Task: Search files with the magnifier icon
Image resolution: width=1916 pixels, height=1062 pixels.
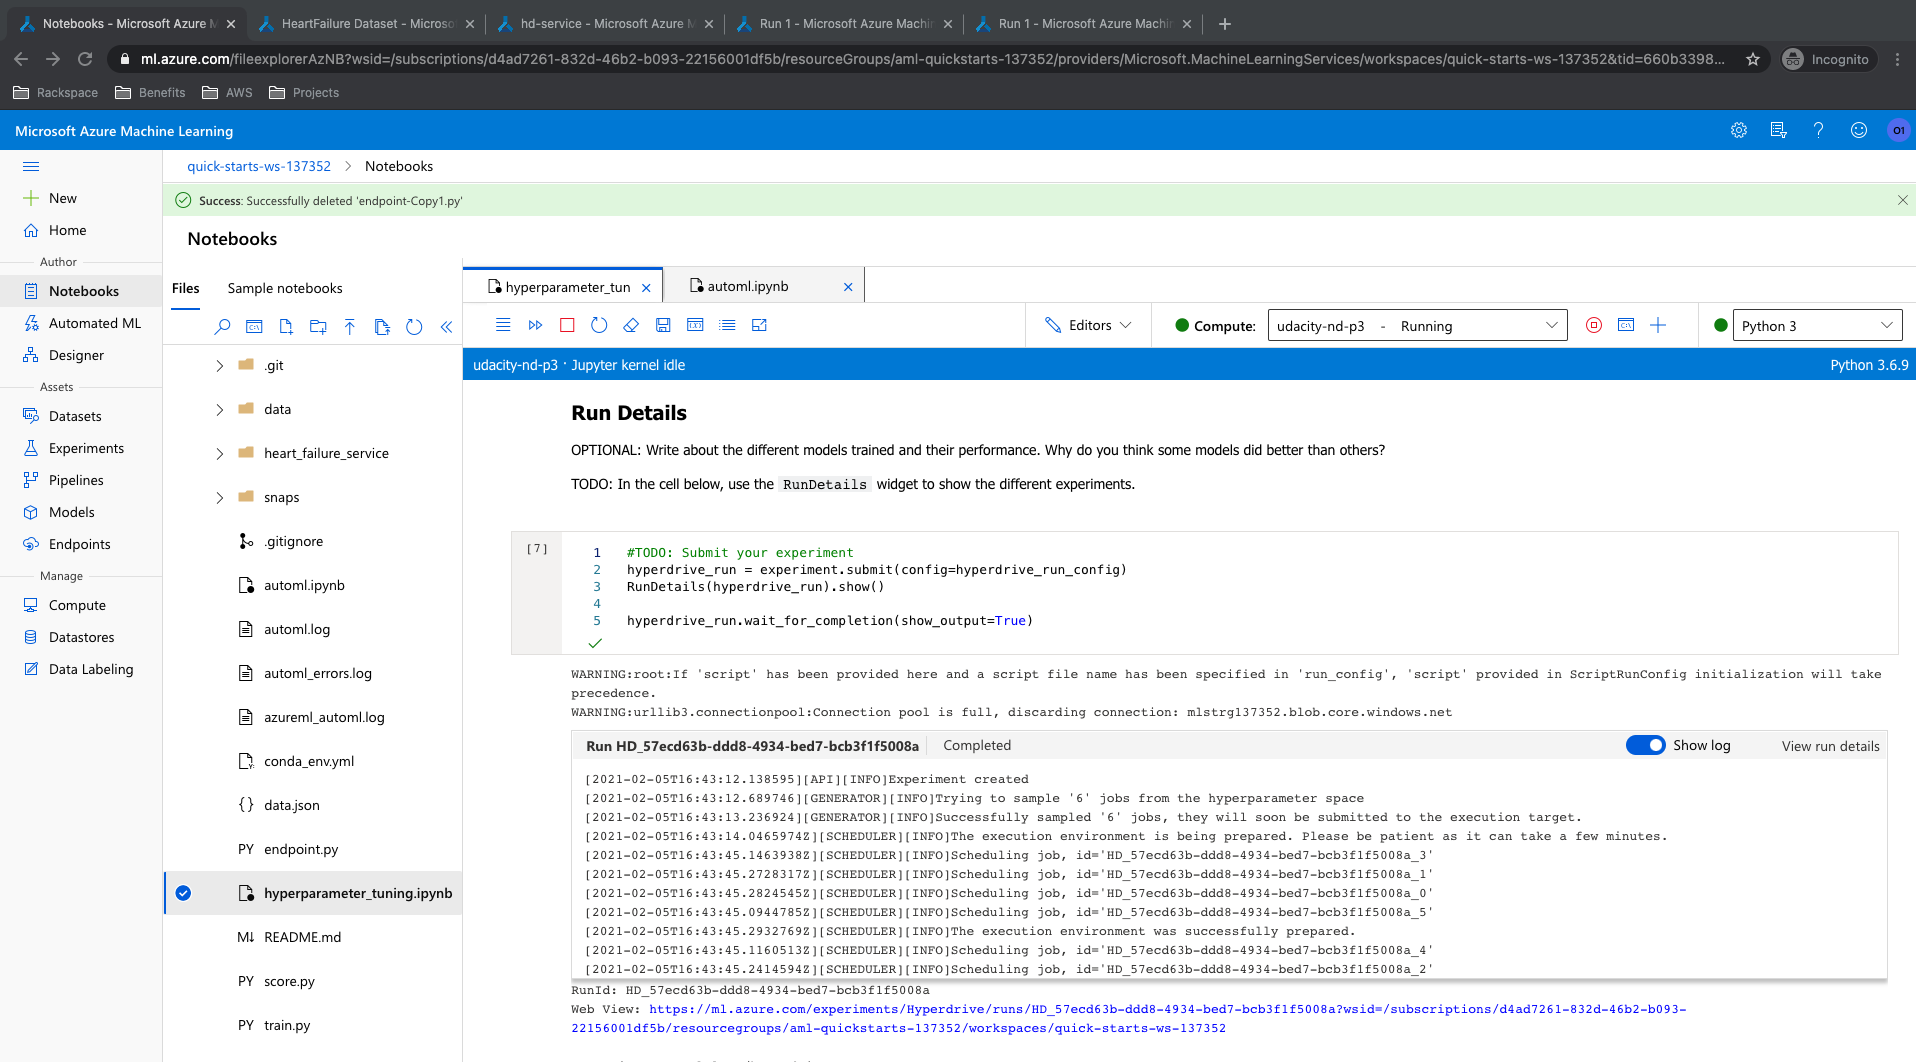Action: tap(223, 326)
